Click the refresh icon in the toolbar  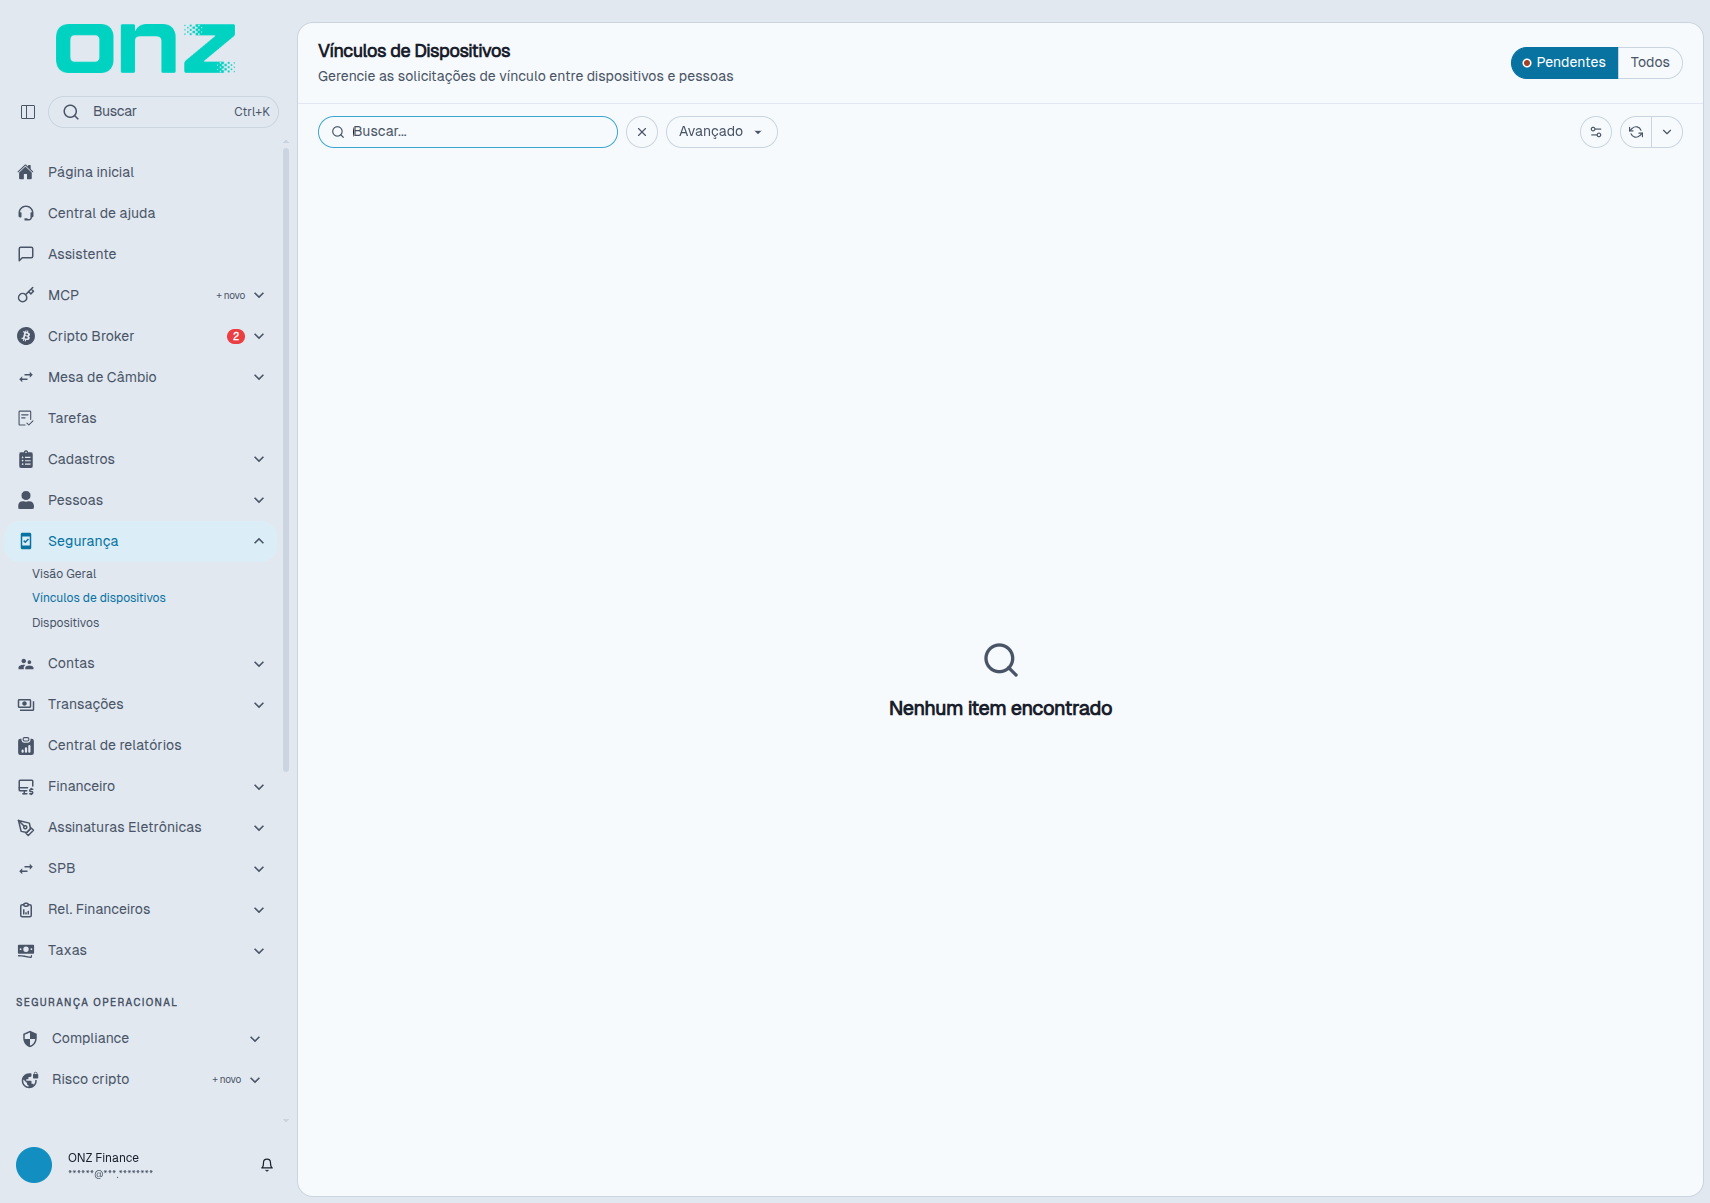coord(1636,132)
